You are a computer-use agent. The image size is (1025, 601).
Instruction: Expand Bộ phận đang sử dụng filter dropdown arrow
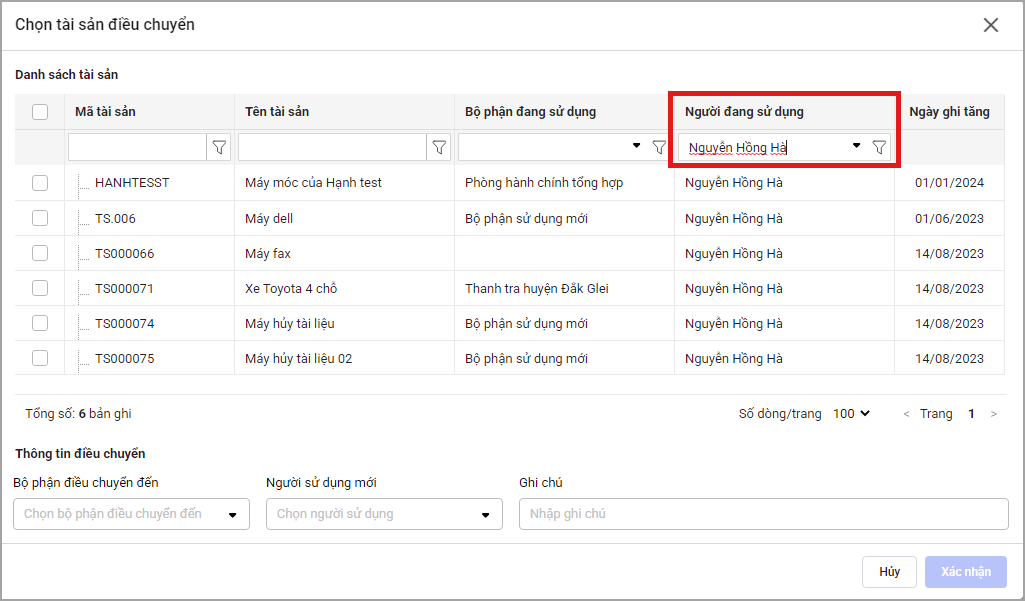(x=637, y=146)
